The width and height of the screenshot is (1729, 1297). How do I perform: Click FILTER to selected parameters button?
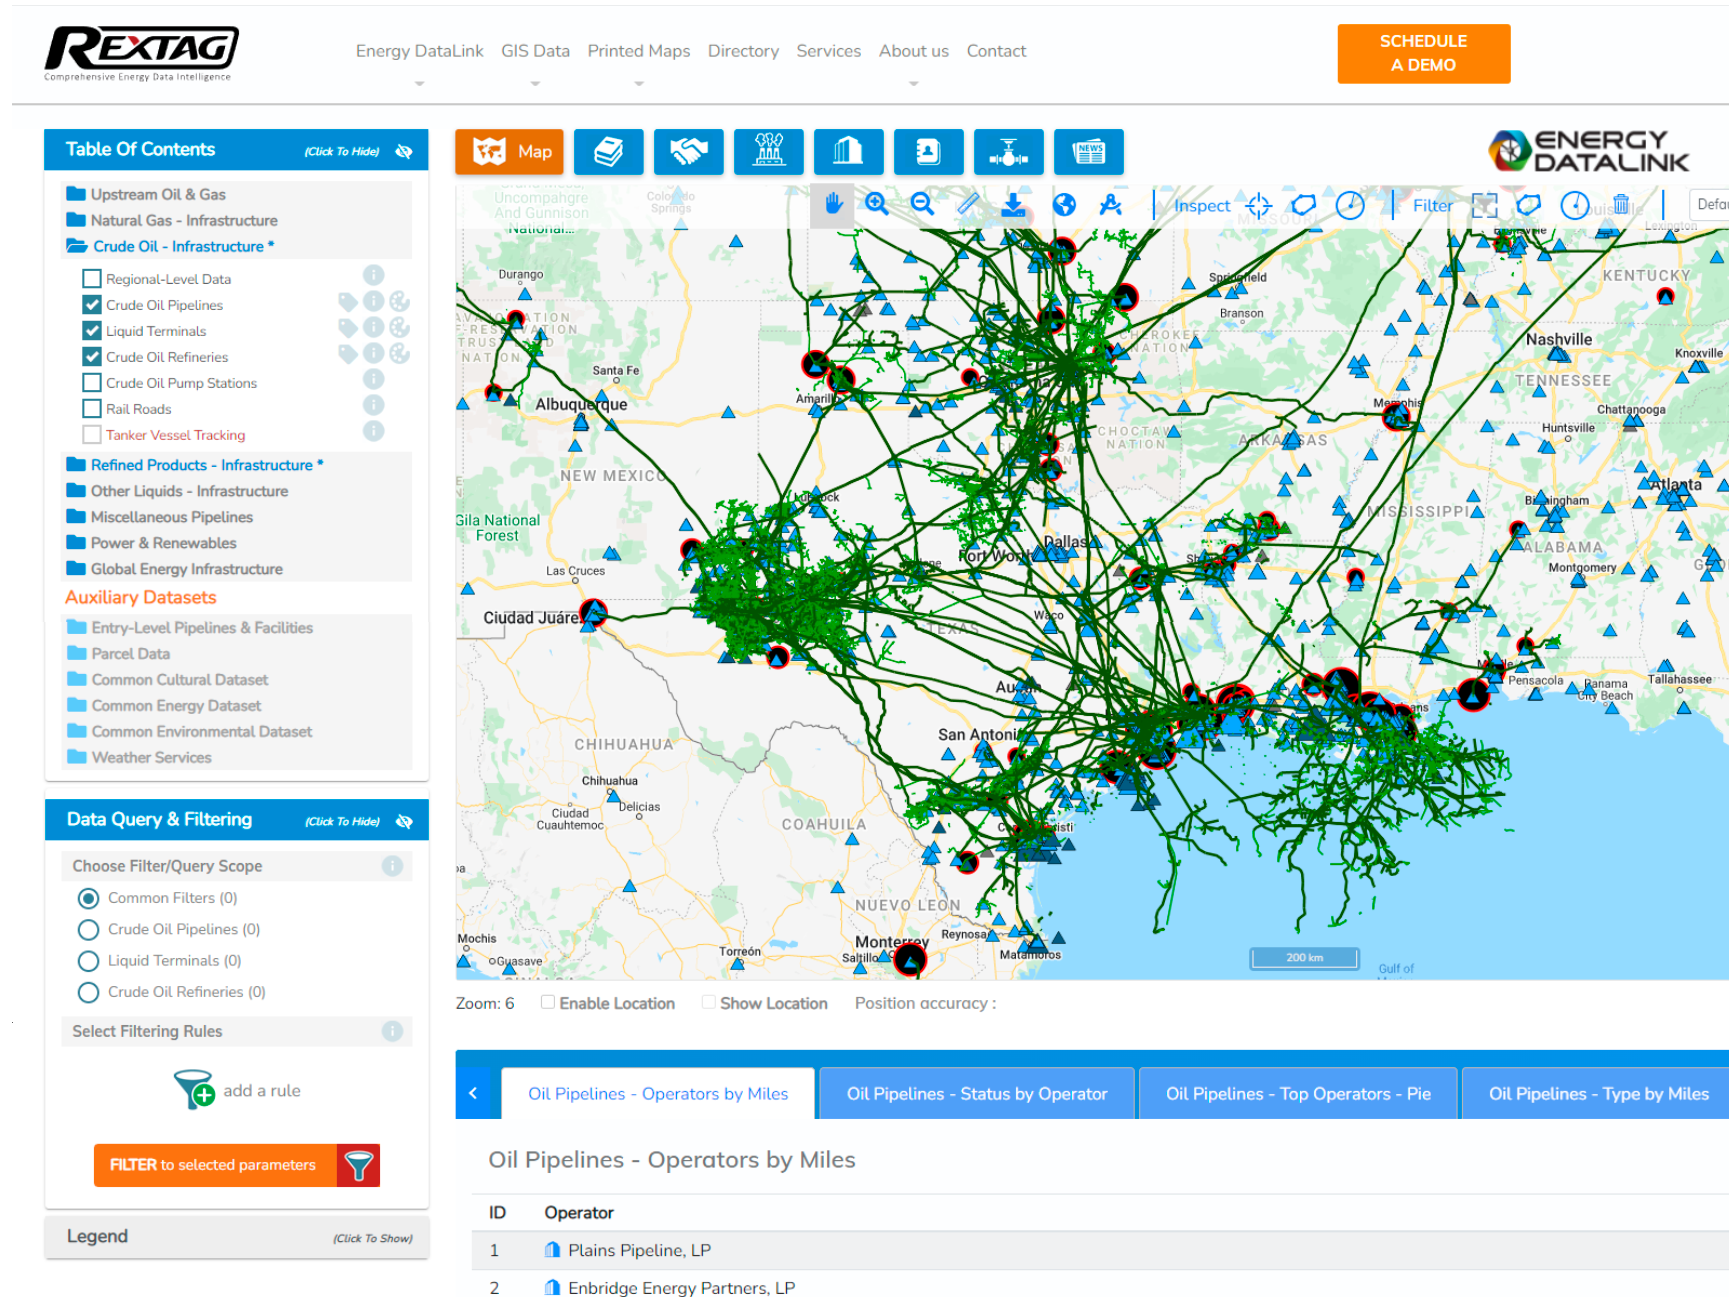(237, 1165)
